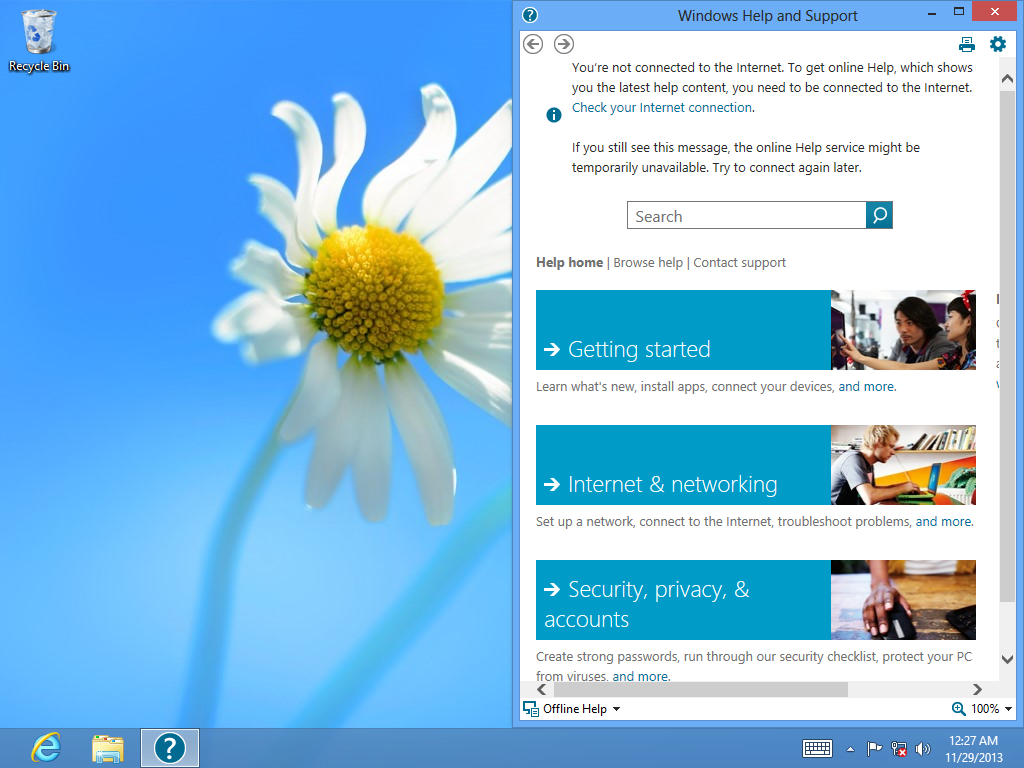The height and width of the screenshot is (768, 1024).
Task: Follow 'and more' link under Internet & networking
Action: point(943,522)
